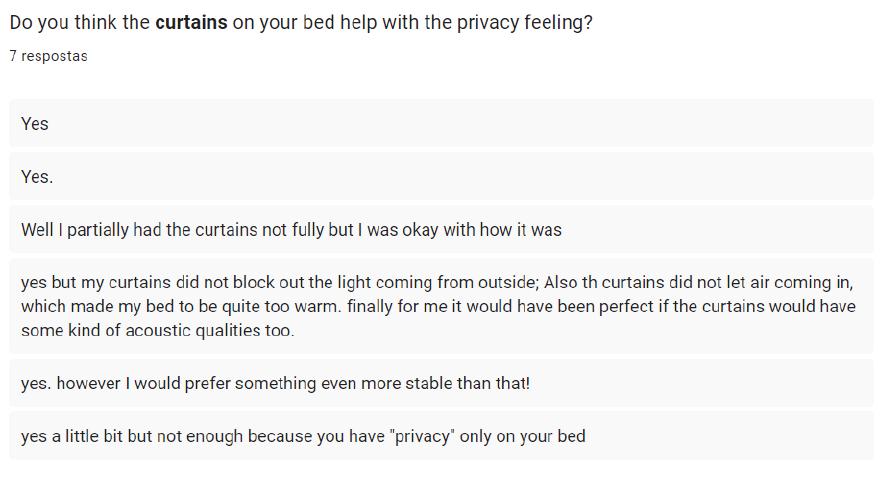Select response "yes a little bit but not enough"
Image resolution: width=888 pixels, height=484 pixels.
pos(441,436)
